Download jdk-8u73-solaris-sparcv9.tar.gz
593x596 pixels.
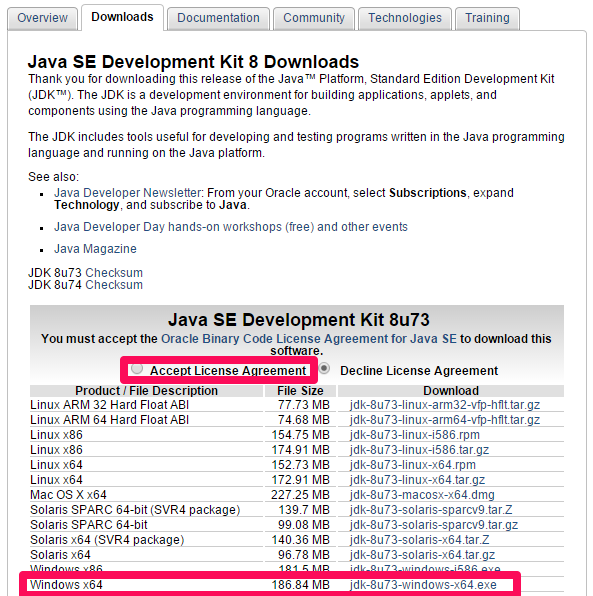pos(434,525)
